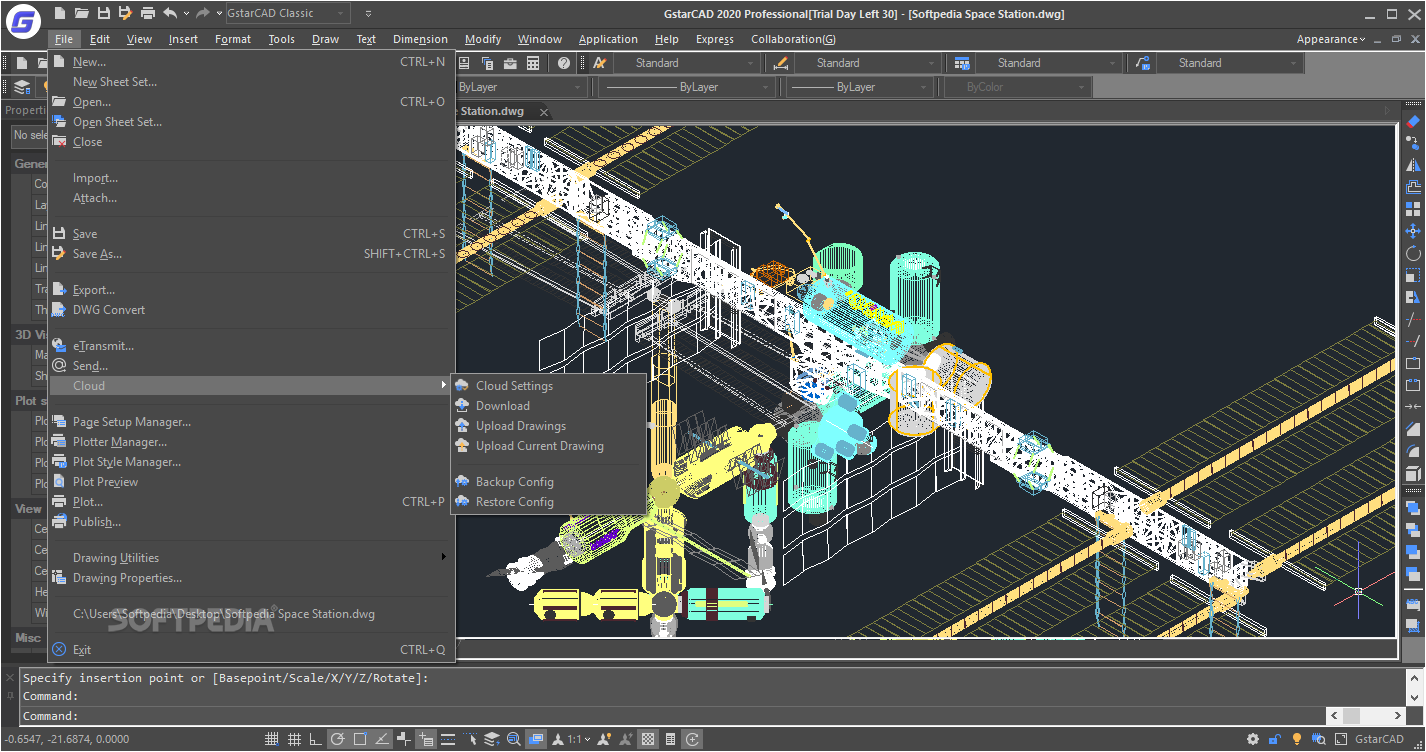
Task: Select the Chamfer tool in the modify toolbar
Action: point(1413,429)
